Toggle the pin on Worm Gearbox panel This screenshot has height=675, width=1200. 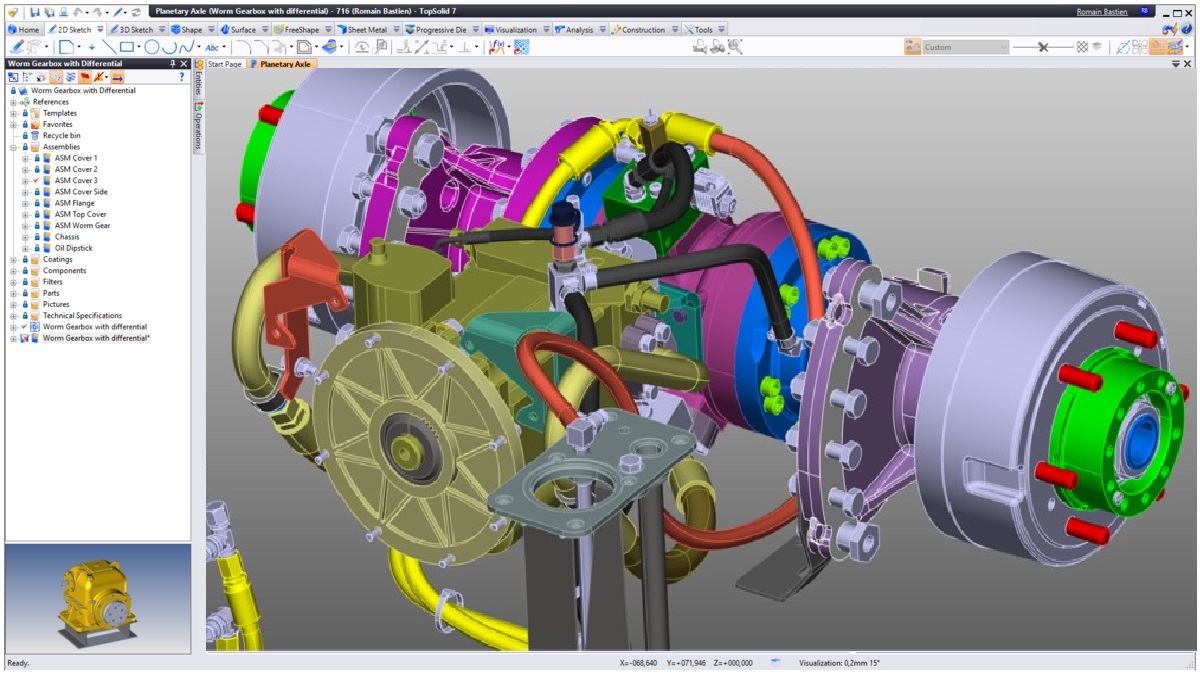coord(172,64)
